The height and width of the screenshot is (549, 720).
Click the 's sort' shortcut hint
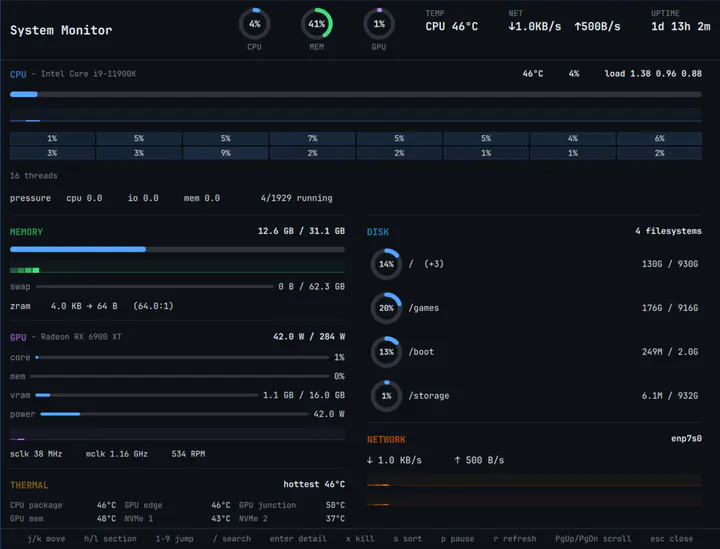[407, 538]
